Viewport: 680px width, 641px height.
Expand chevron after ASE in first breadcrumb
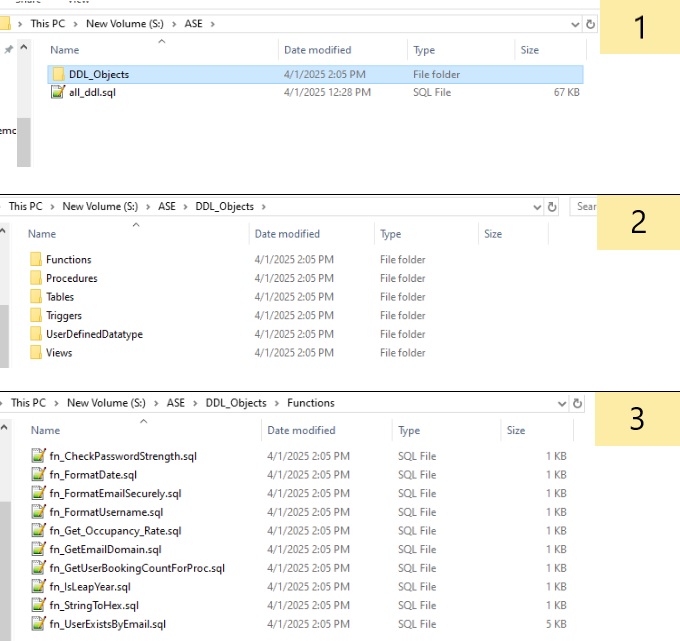[212, 23]
